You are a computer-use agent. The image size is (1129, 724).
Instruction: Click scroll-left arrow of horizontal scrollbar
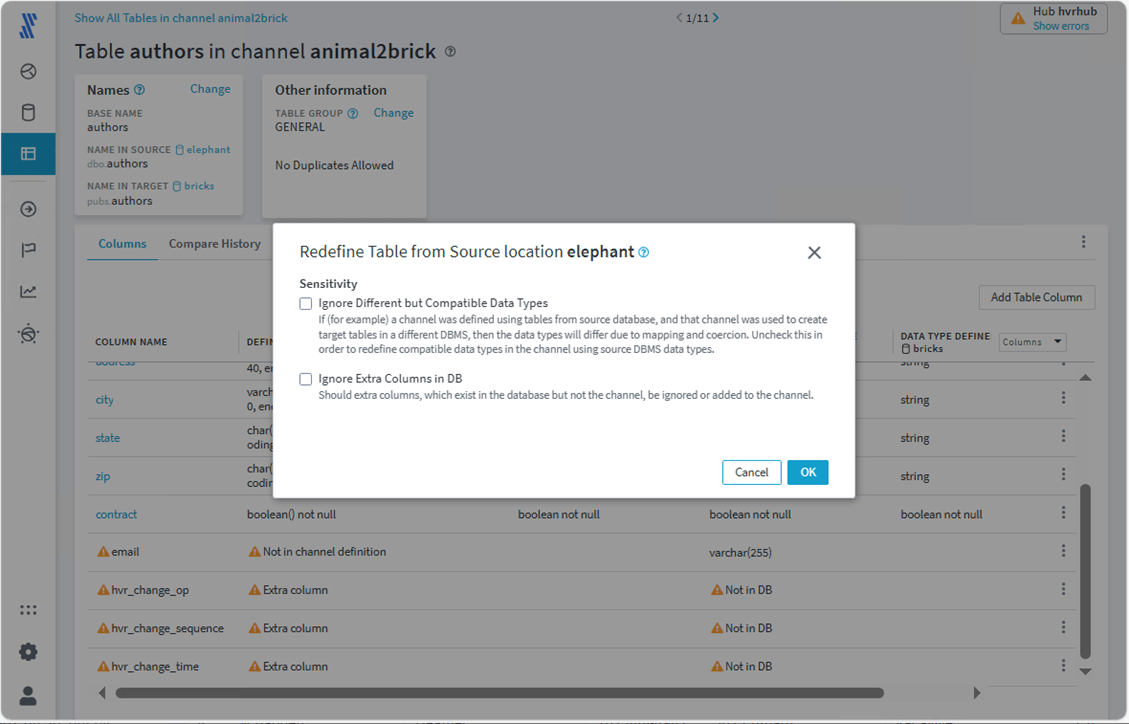tap(102, 693)
